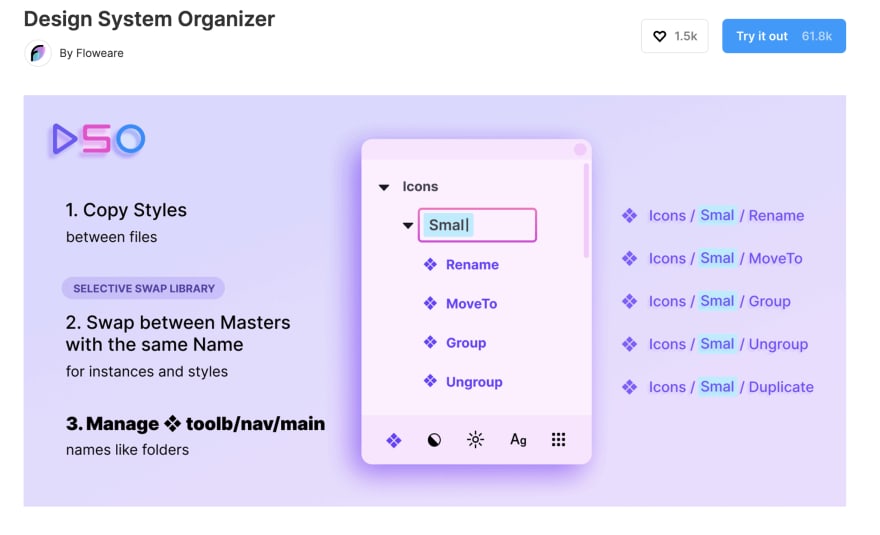Click the Icons folder label

(420, 186)
